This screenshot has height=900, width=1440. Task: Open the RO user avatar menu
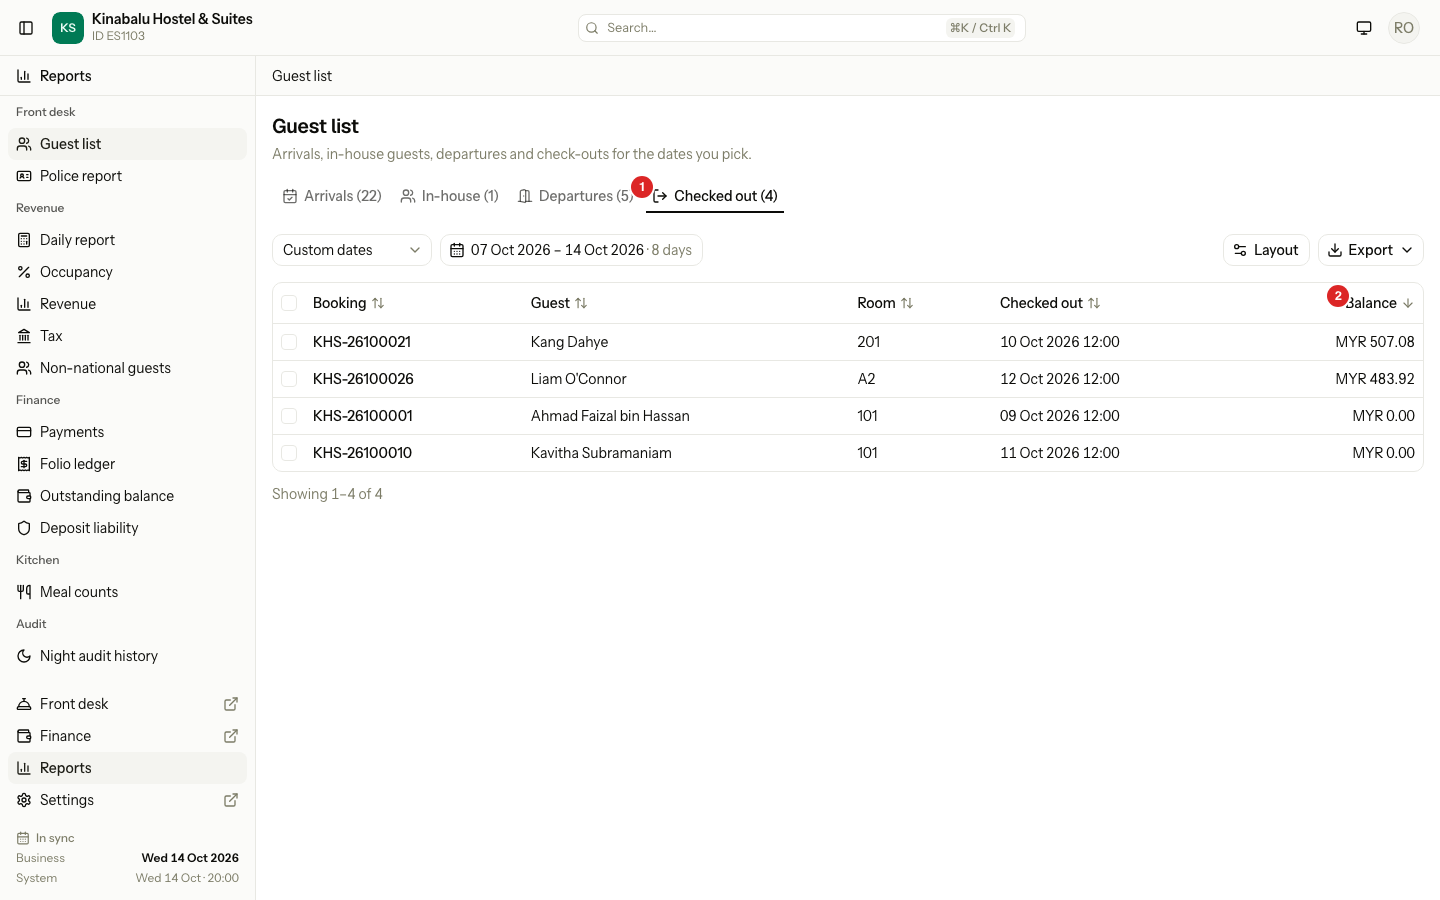[x=1404, y=28]
